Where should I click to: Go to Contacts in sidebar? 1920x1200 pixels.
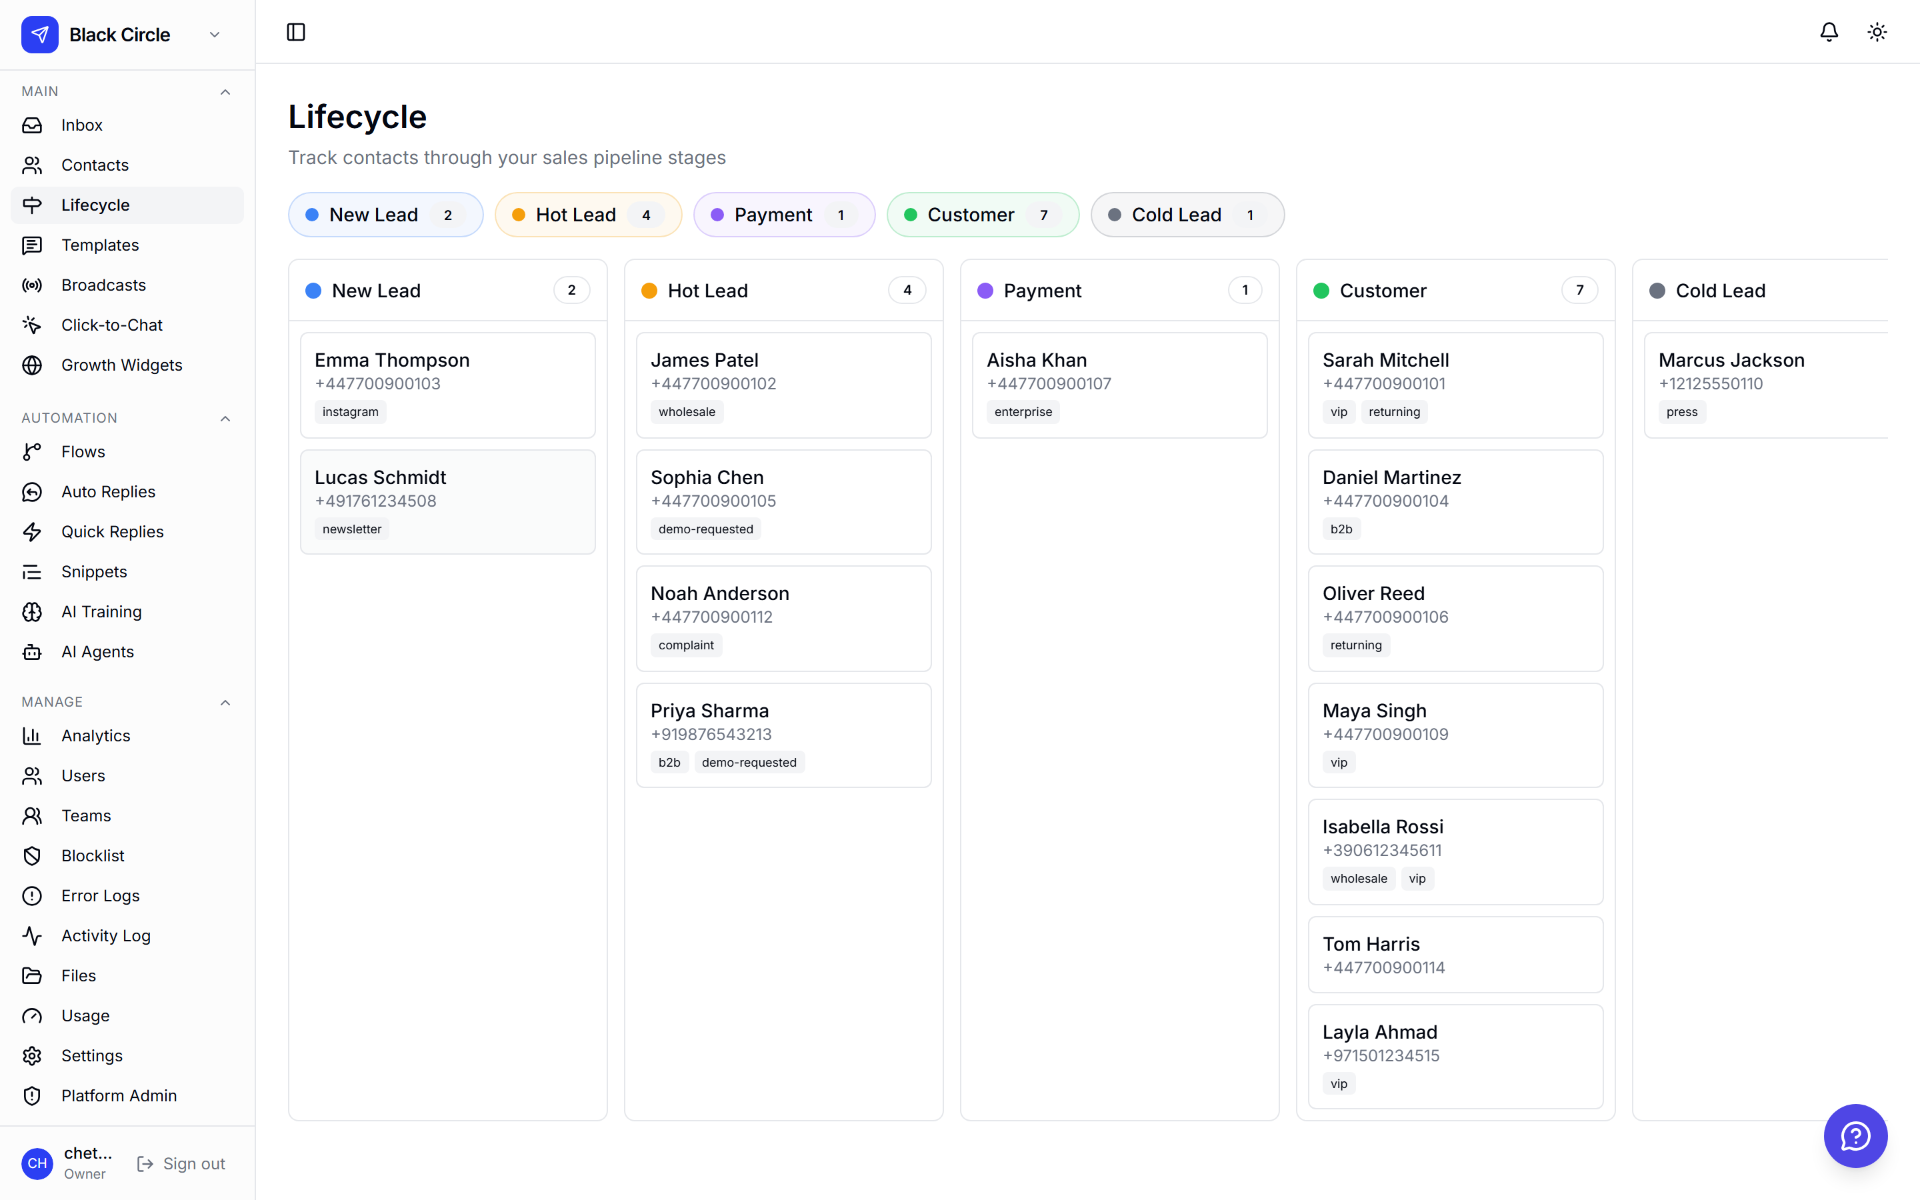127,165
